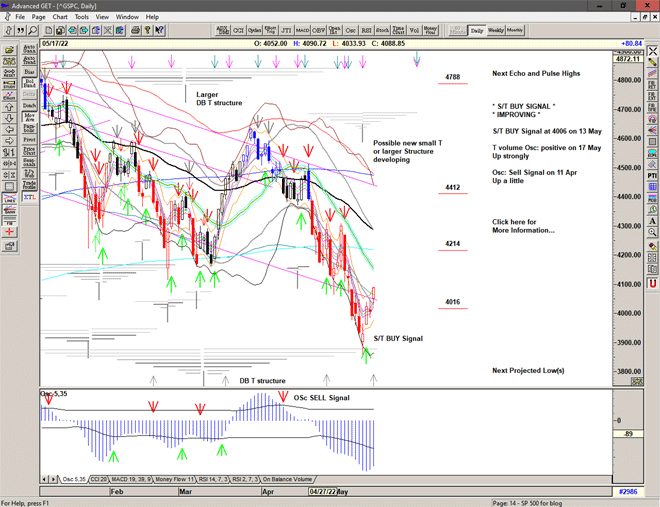Open the Chart menu
This screenshot has width=660, height=507.
(x=60, y=17)
